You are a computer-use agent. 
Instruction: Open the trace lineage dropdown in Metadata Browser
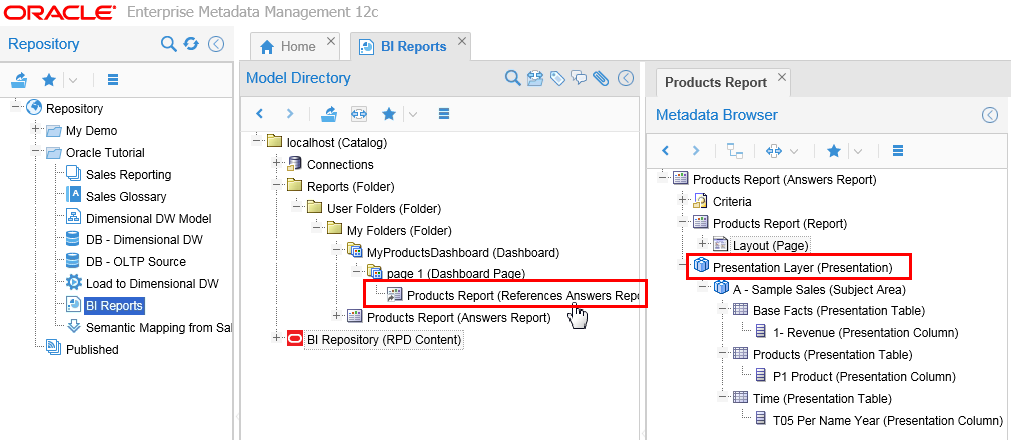(794, 151)
